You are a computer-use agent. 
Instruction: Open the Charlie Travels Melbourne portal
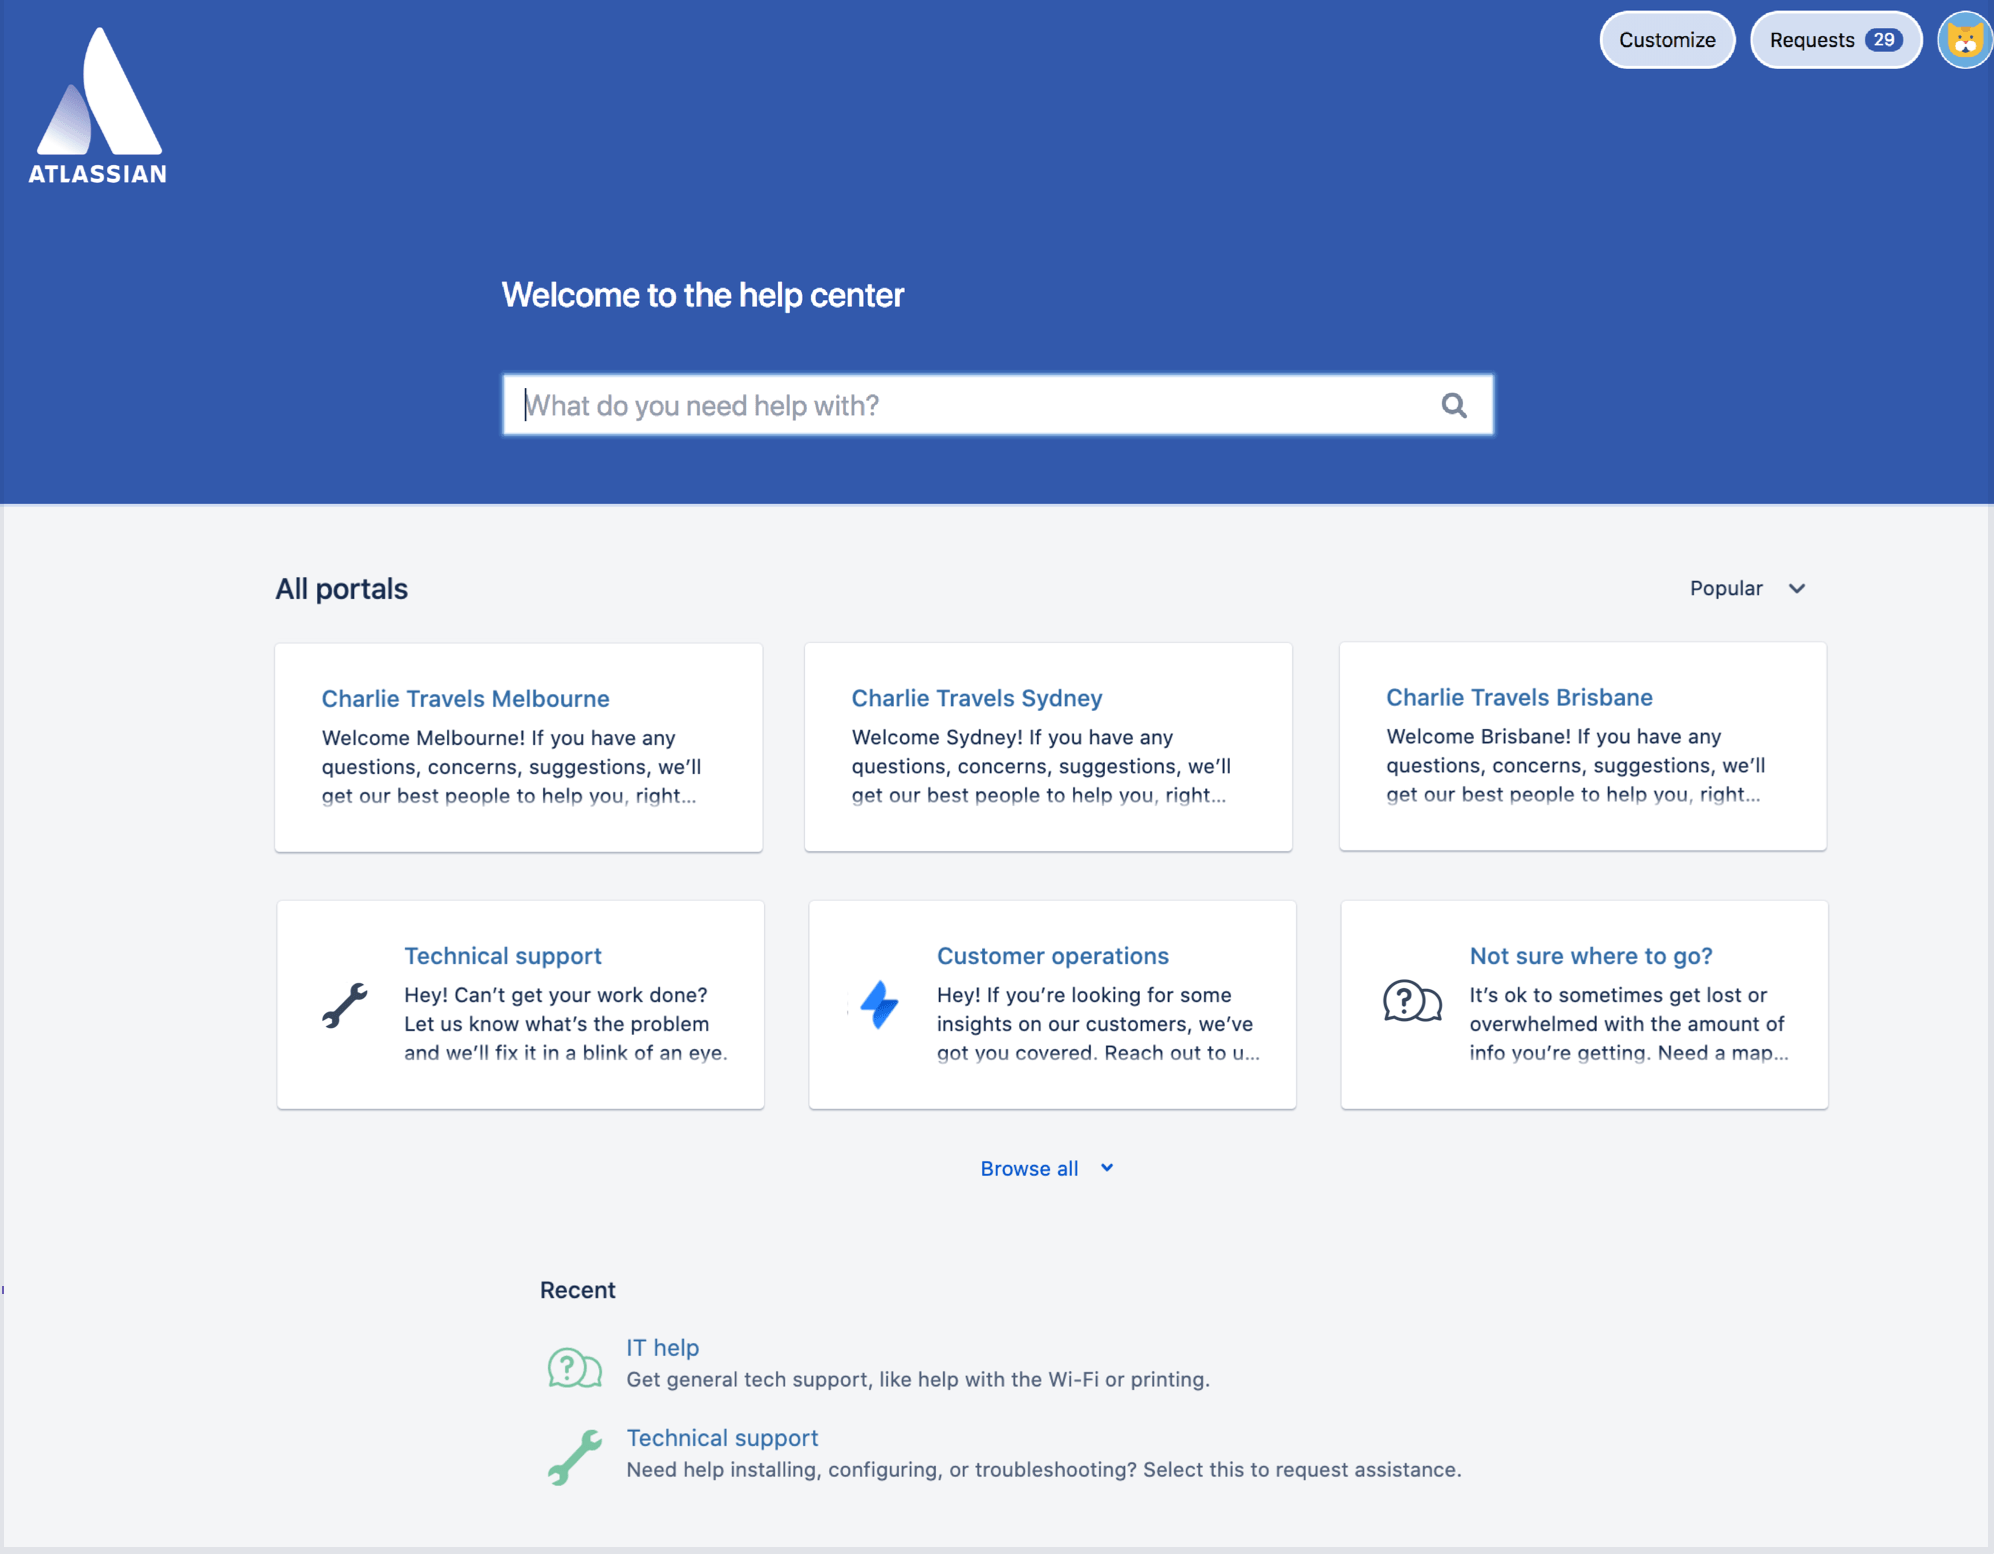coord(466,698)
